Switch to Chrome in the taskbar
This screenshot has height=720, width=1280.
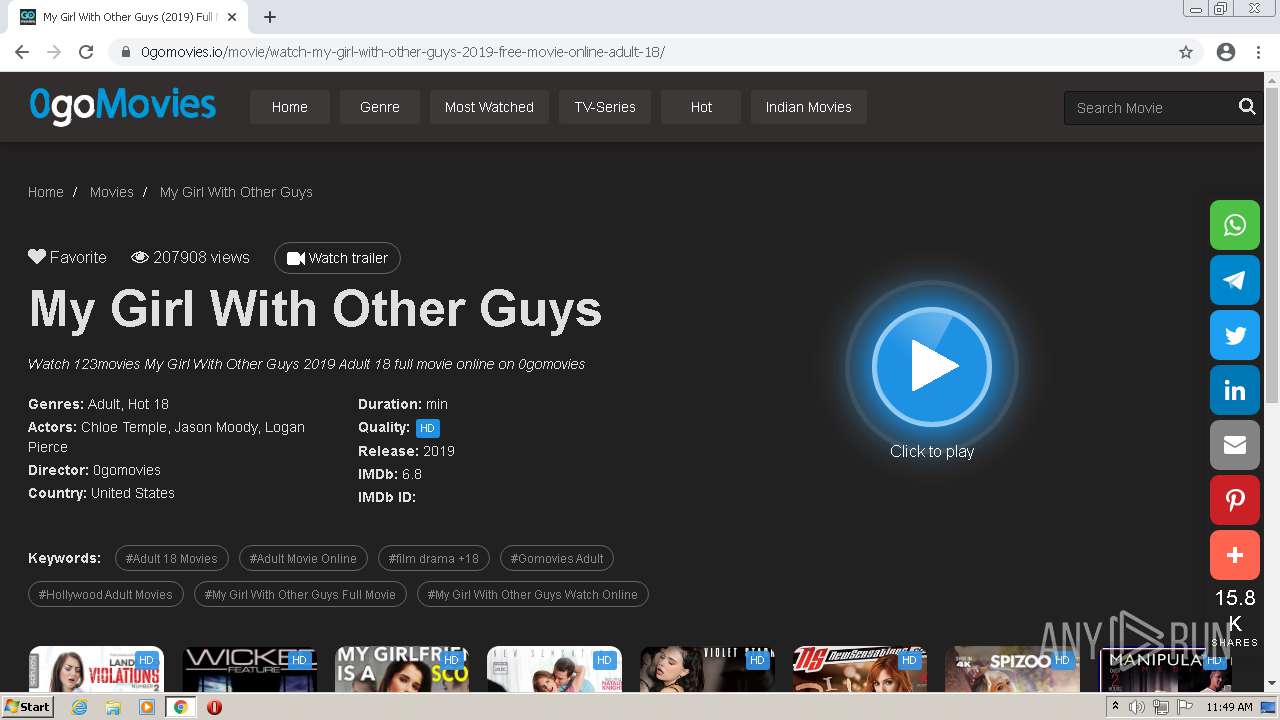tap(181, 707)
